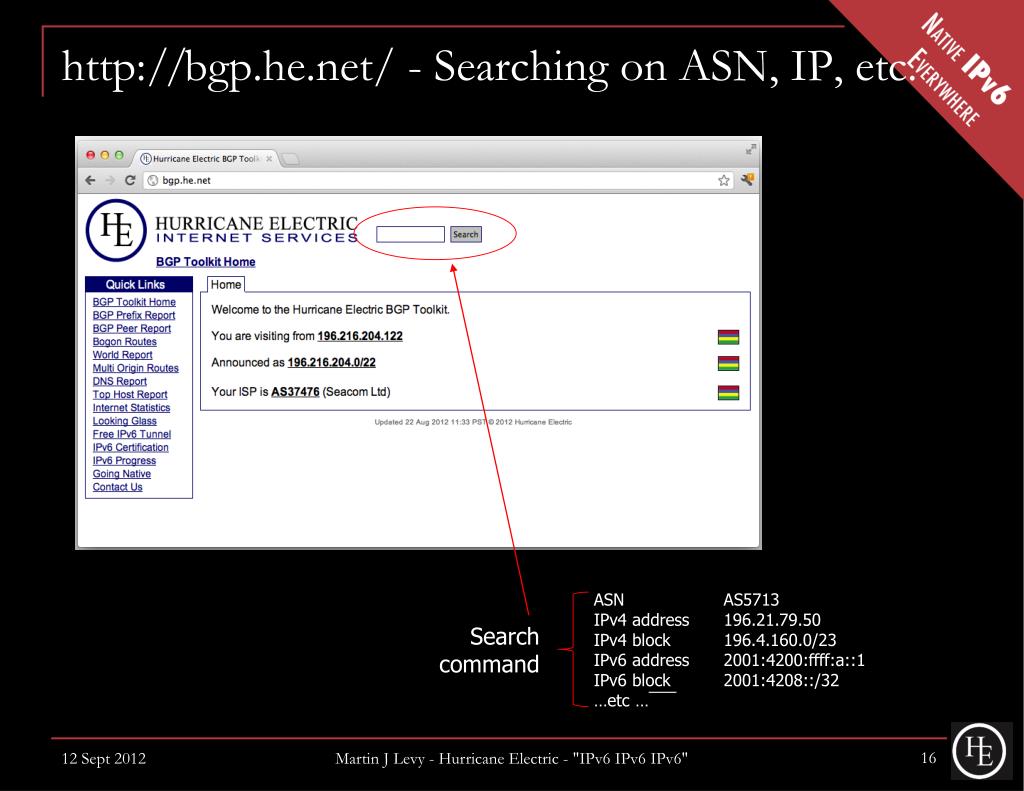
Task: Open the Internet Statistics link
Action: (x=131, y=408)
